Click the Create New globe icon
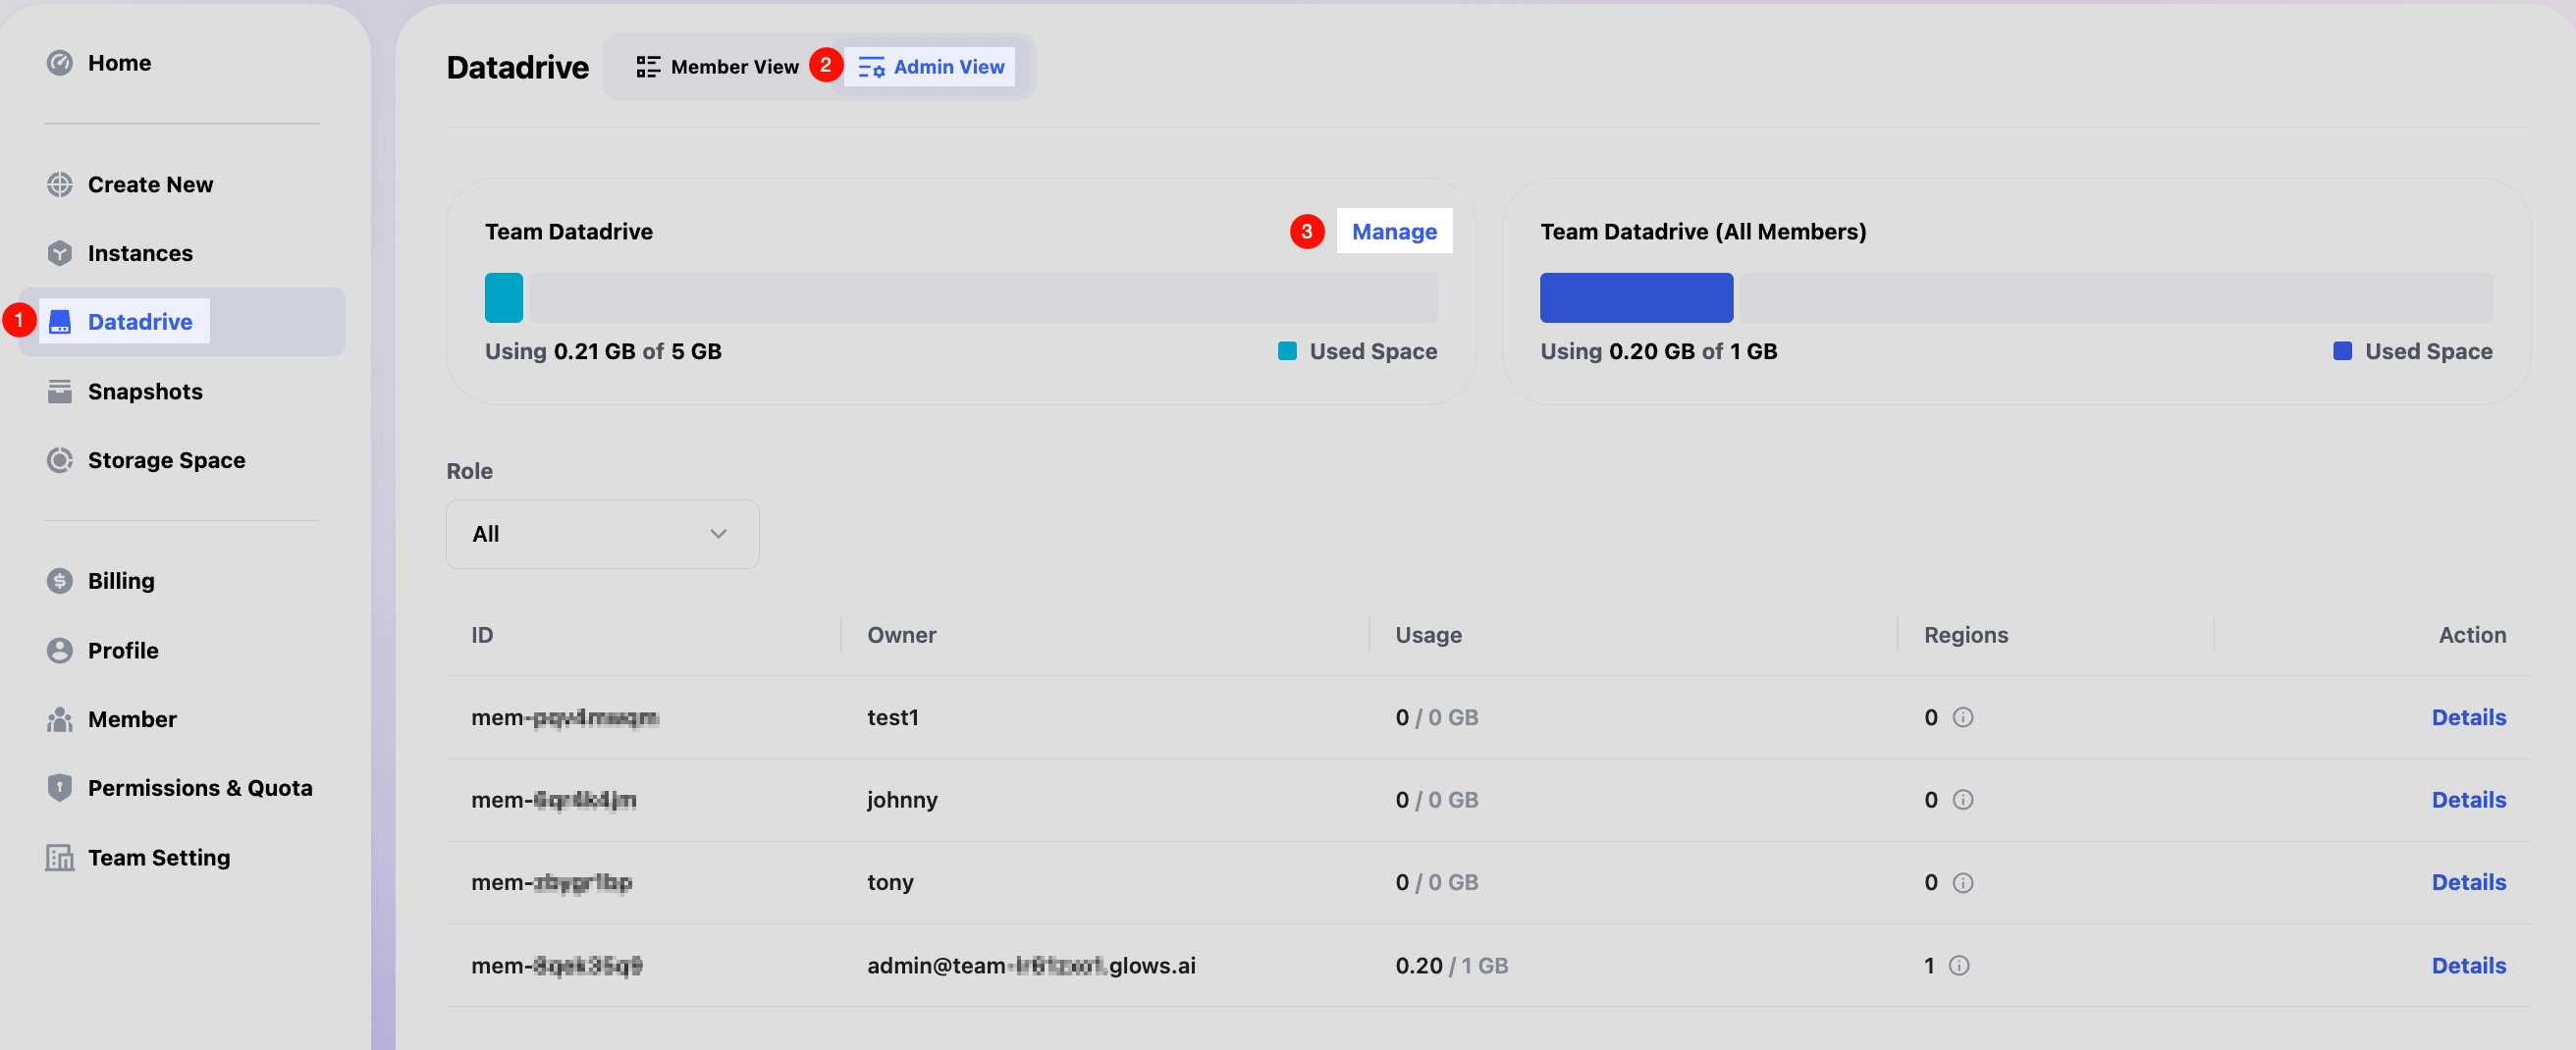This screenshot has width=2576, height=1050. coord(60,185)
